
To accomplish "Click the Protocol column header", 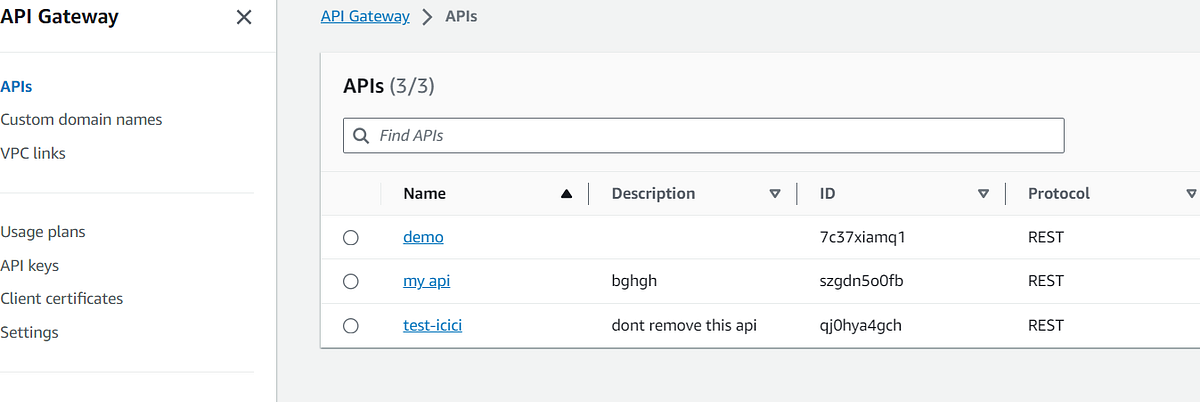I will (x=1059, y=194).
